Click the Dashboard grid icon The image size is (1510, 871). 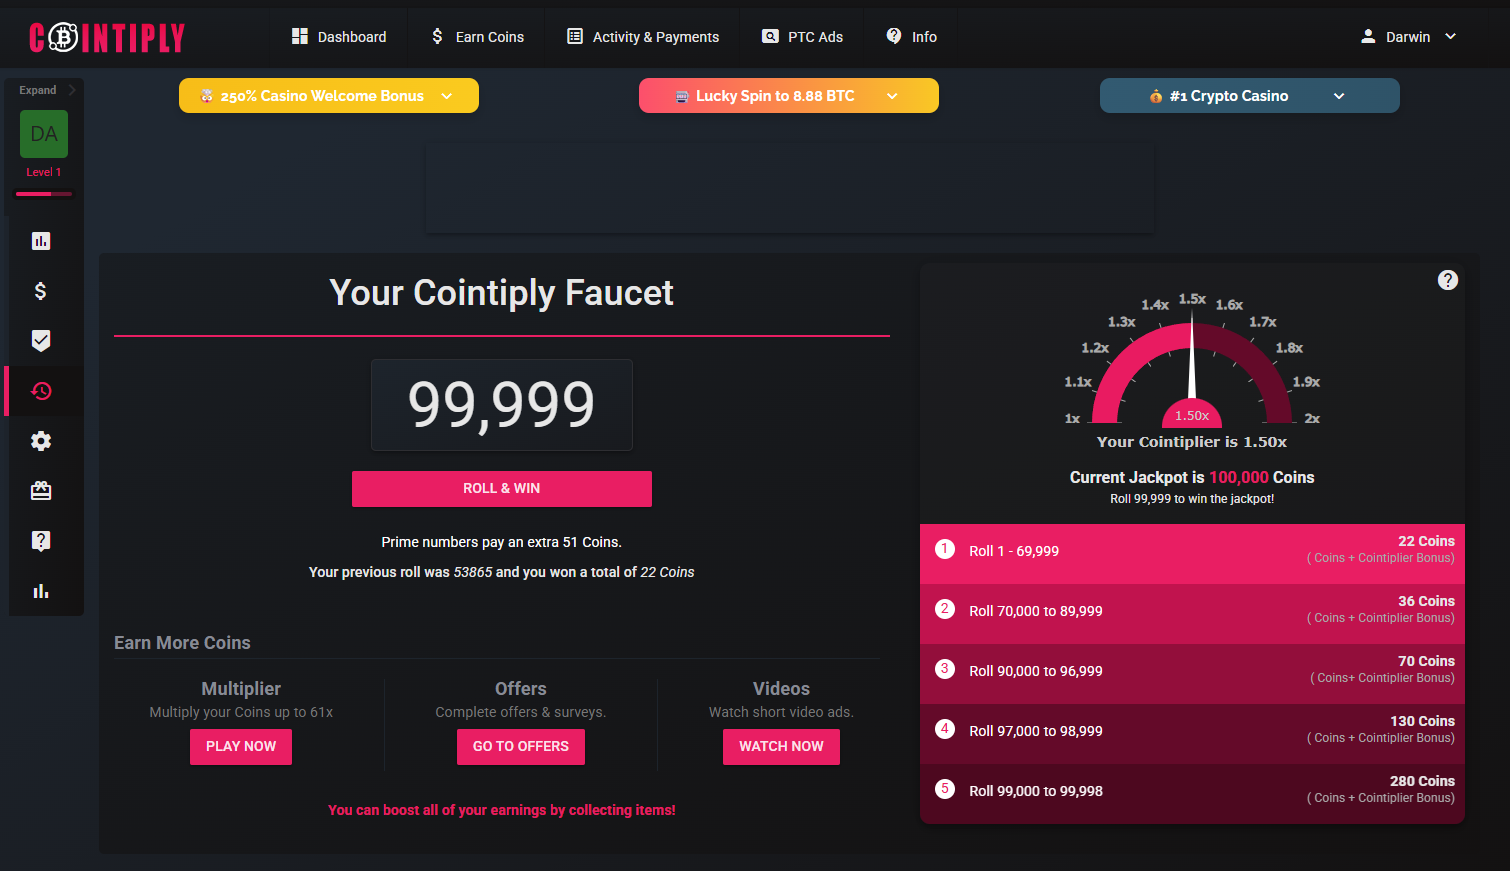(x=299, y=36)
